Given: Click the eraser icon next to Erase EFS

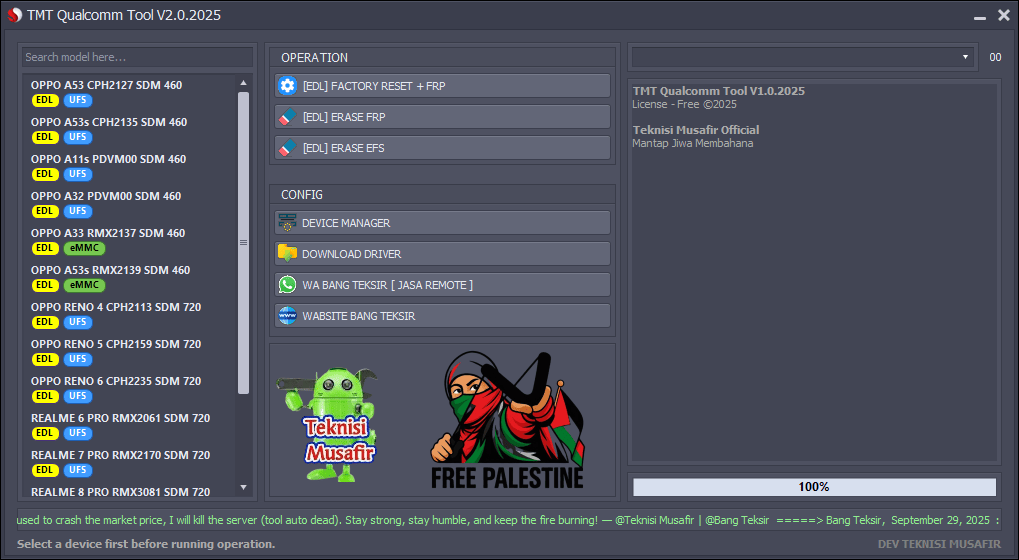Looking at the screenshot, I should (x=288, y=148).
